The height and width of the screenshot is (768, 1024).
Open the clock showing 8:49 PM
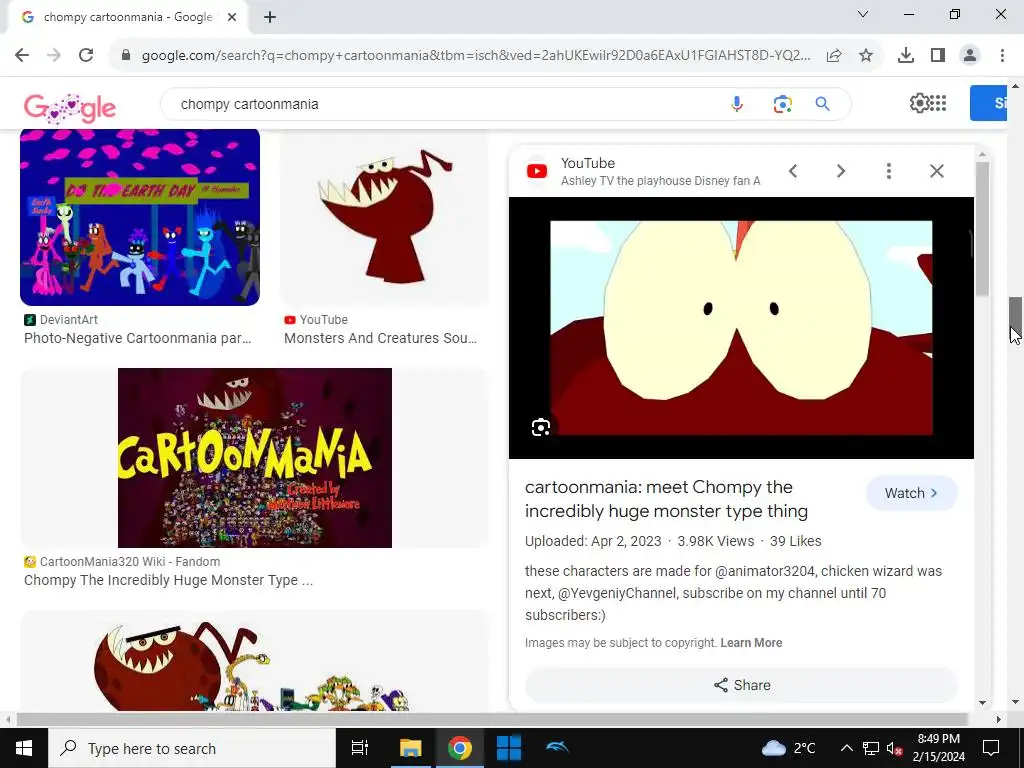pyautogui.click(x=938, y=748)
